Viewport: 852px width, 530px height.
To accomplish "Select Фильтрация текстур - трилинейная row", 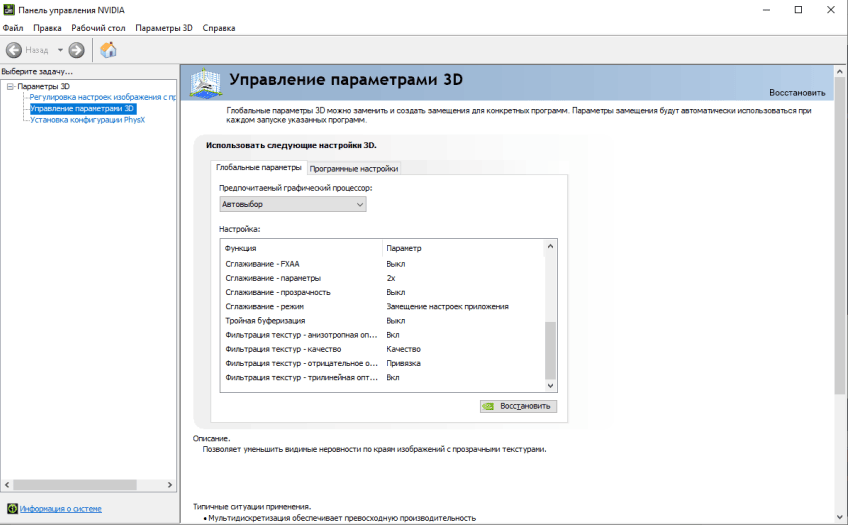I will point(384,379).
